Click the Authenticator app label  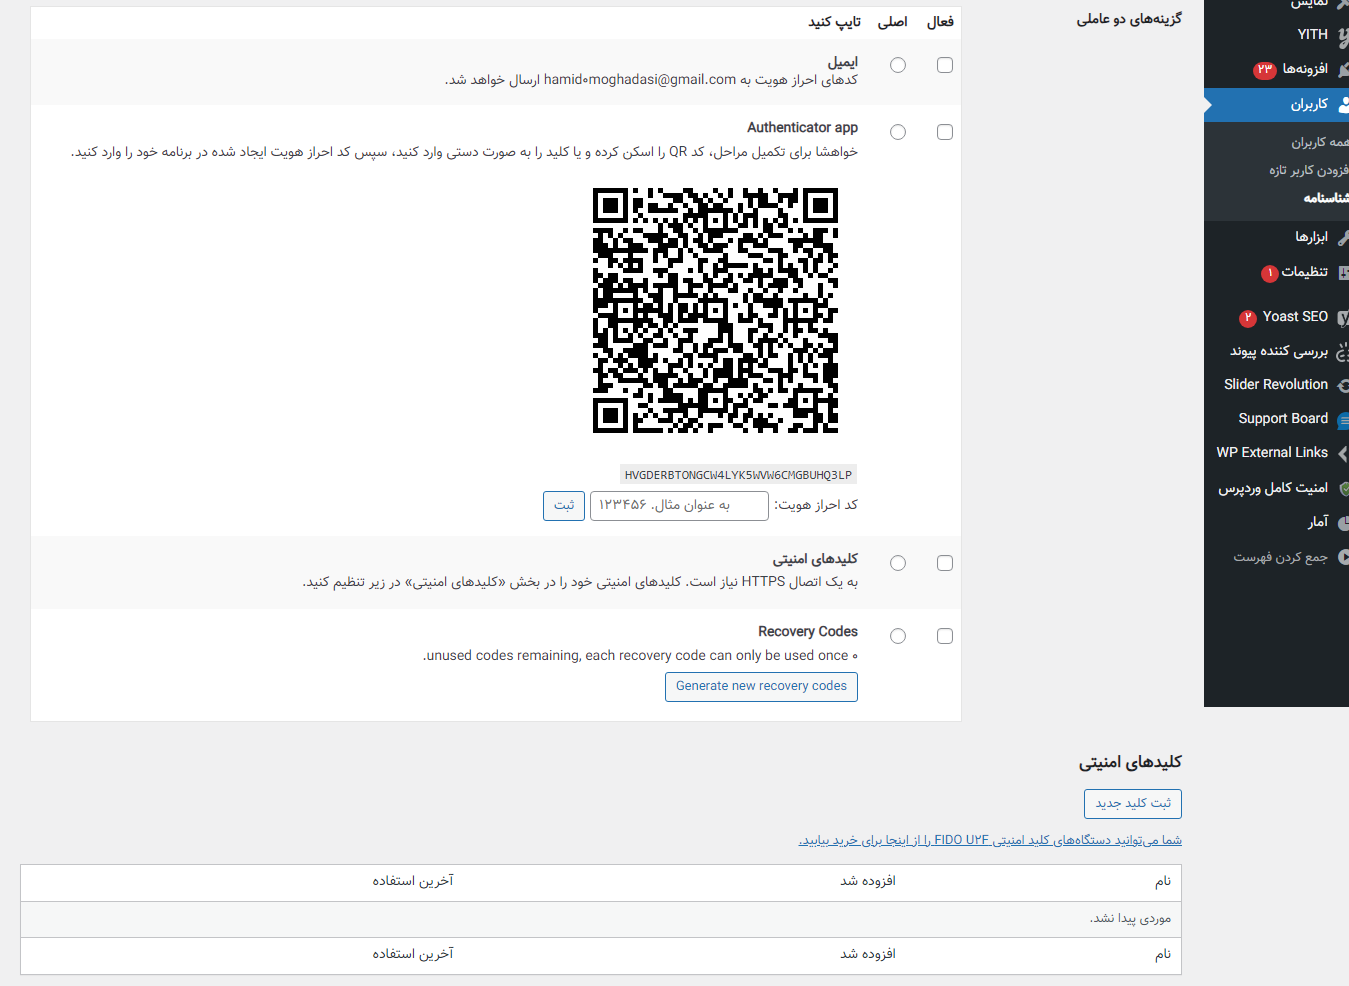click(802, 128)
